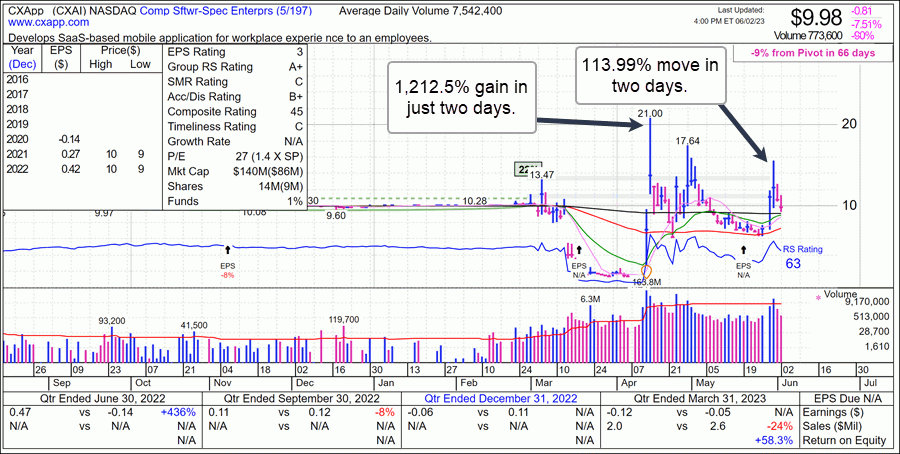
Task: Click the Return on Equity row label
Action: [x=843, y=440]
